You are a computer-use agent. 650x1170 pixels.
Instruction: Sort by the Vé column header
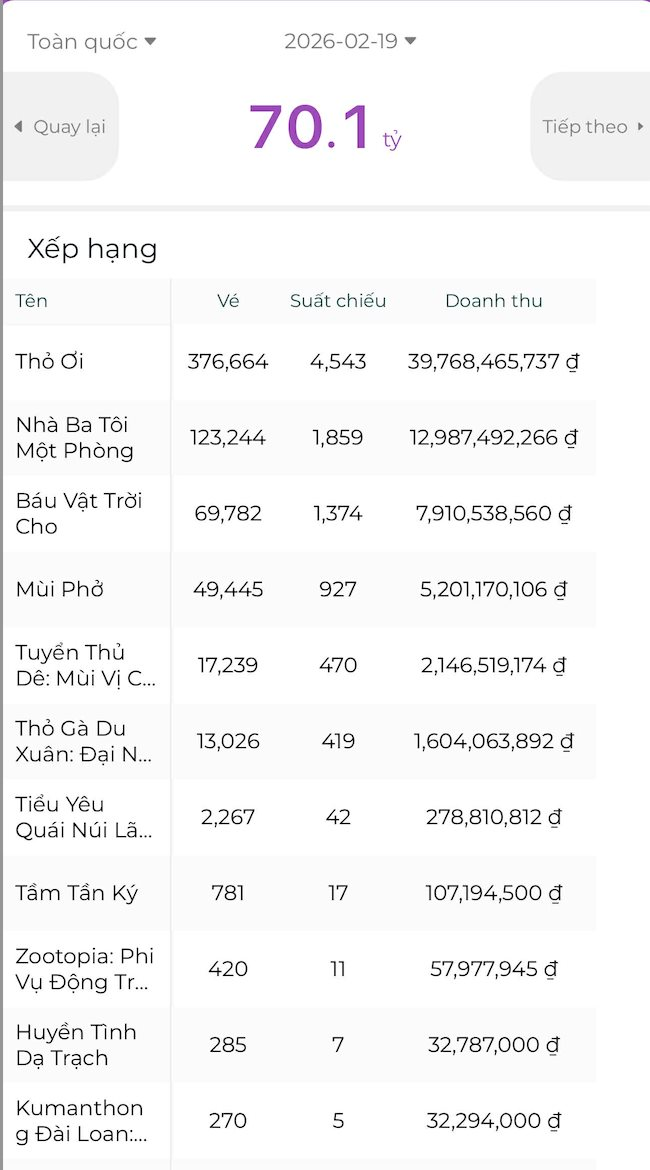pos(228,301)
